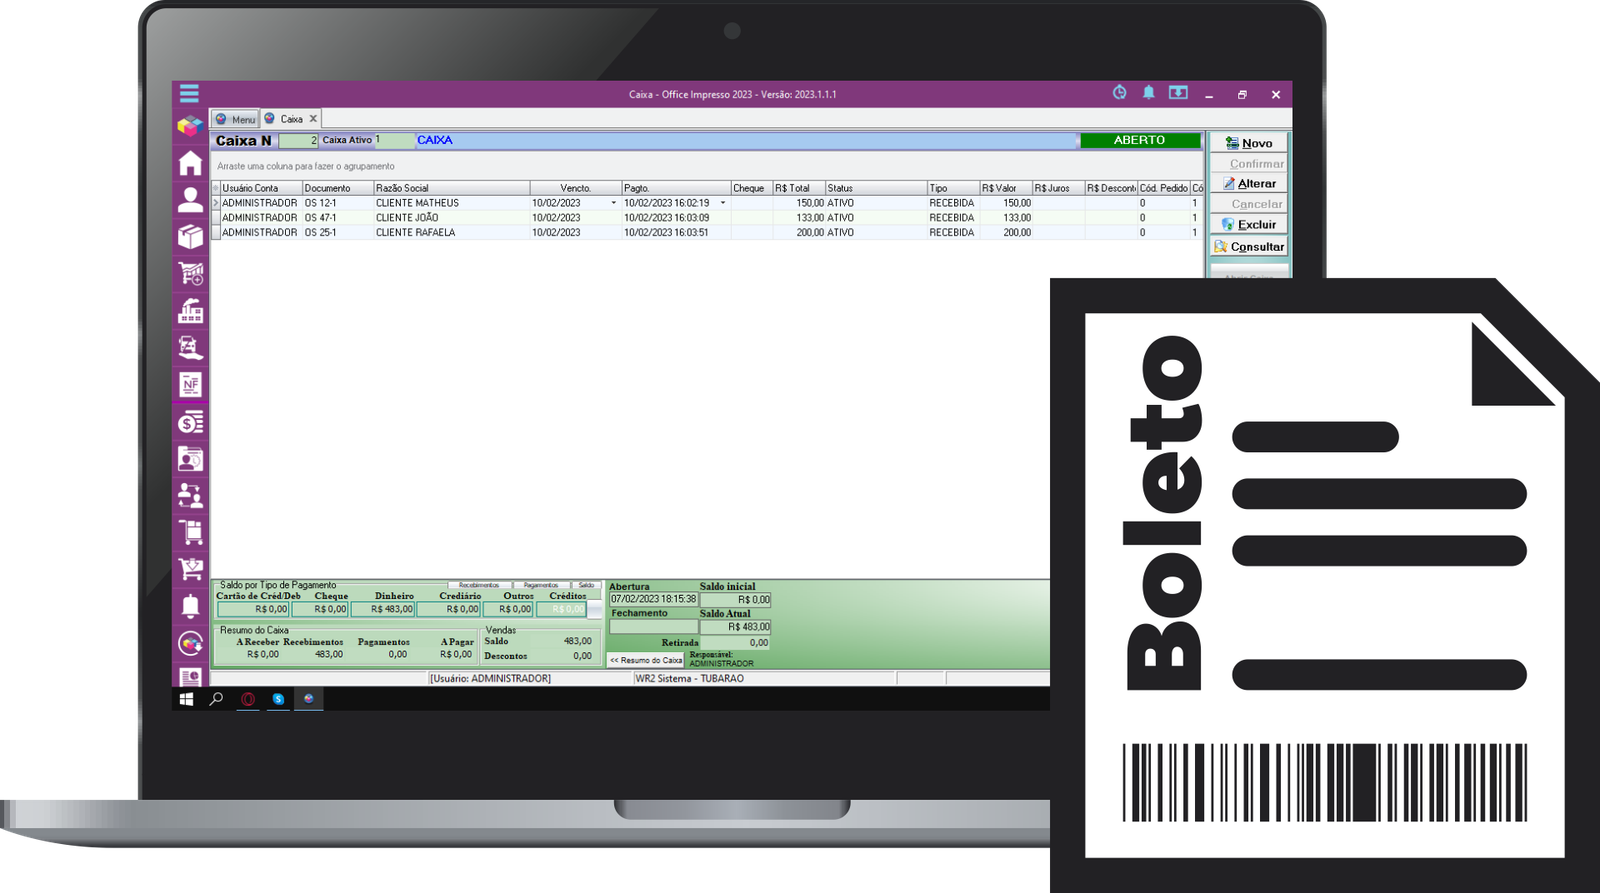This screenshot has height=893, width=1600.
Task: Open the package box icon in sidebar
Action: [190, 237]
